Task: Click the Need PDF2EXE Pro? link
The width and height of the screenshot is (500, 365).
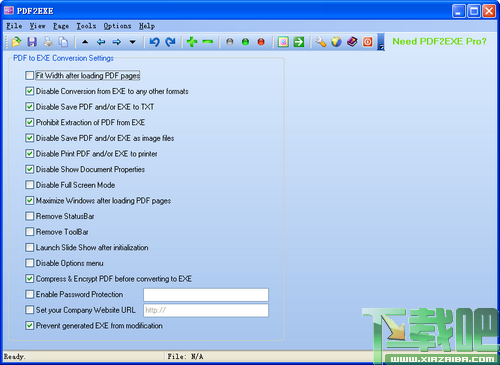Action: (x=439, y=41)
